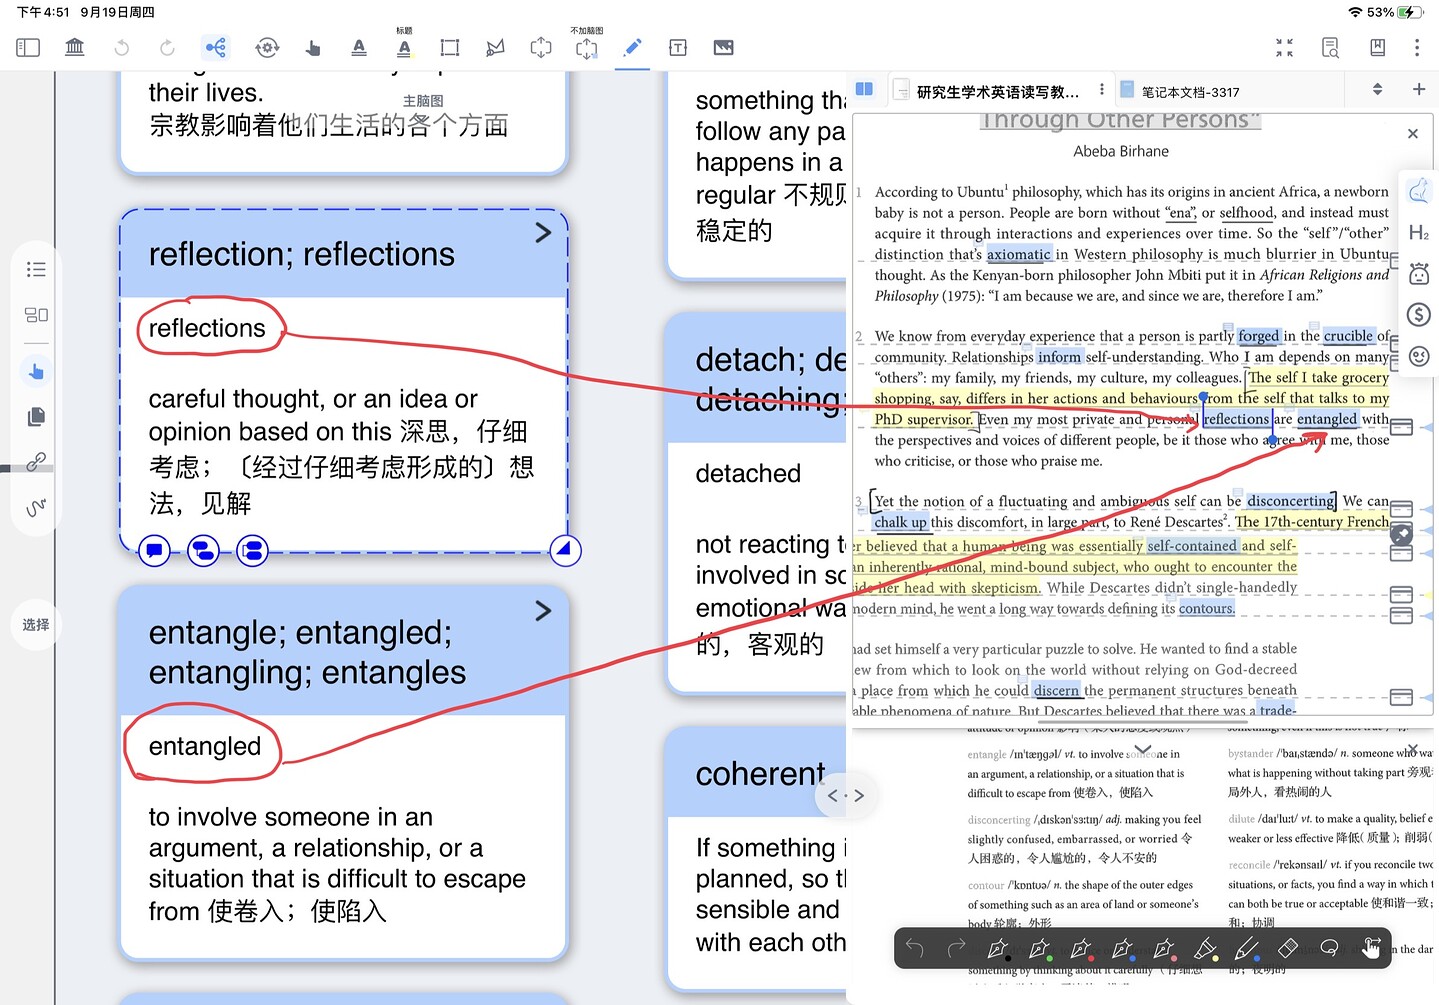Open the auto-layout refresh gear icon
The height and width of the screenshot is (1005, 1439).
coord(267,47)
